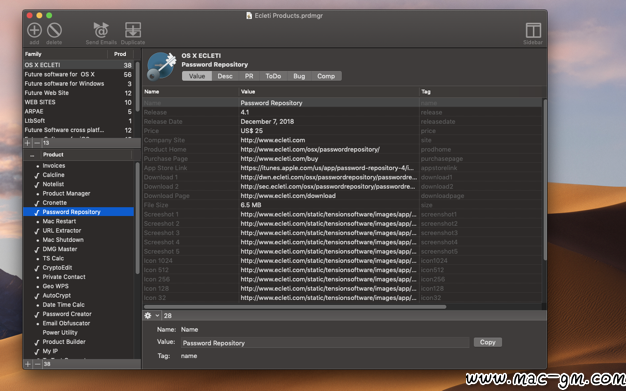Click the Password Repository key logo
The image size is (626, 391).
click(x=161, y=66)
